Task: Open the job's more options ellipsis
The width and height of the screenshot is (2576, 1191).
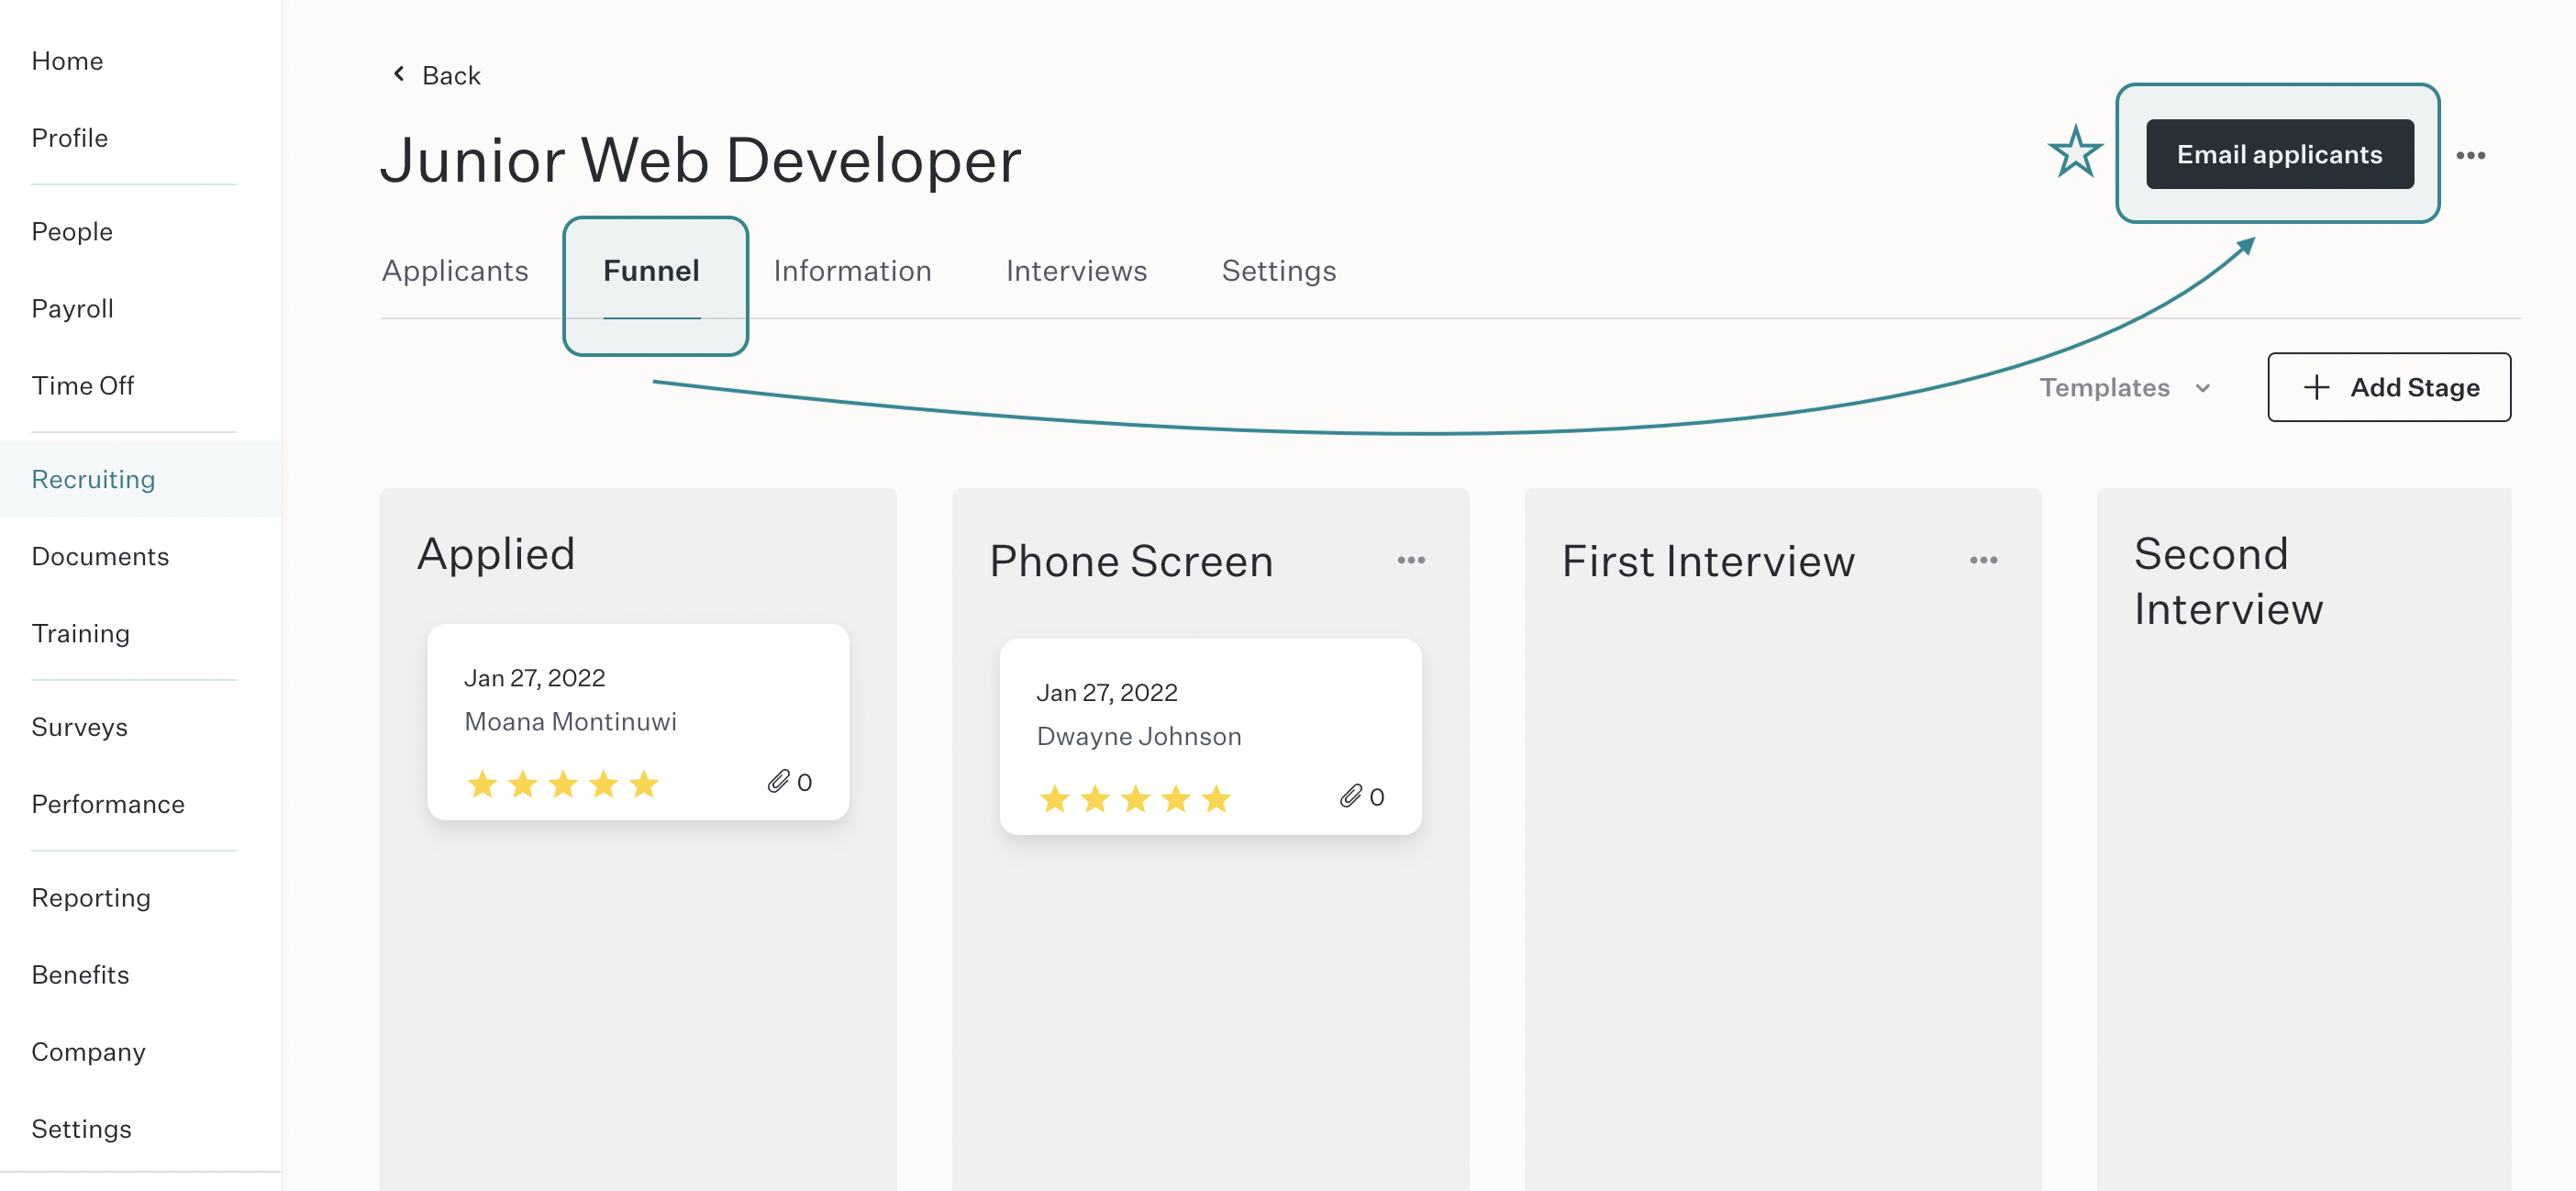Action: [2470, 155]
